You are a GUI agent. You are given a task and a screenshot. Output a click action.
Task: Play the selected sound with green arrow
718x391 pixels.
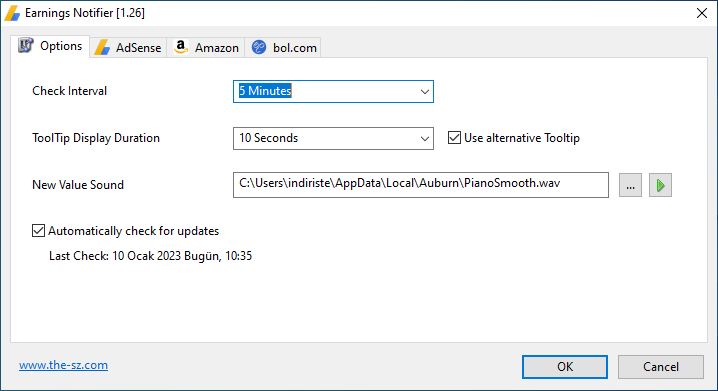pos(660,185)
